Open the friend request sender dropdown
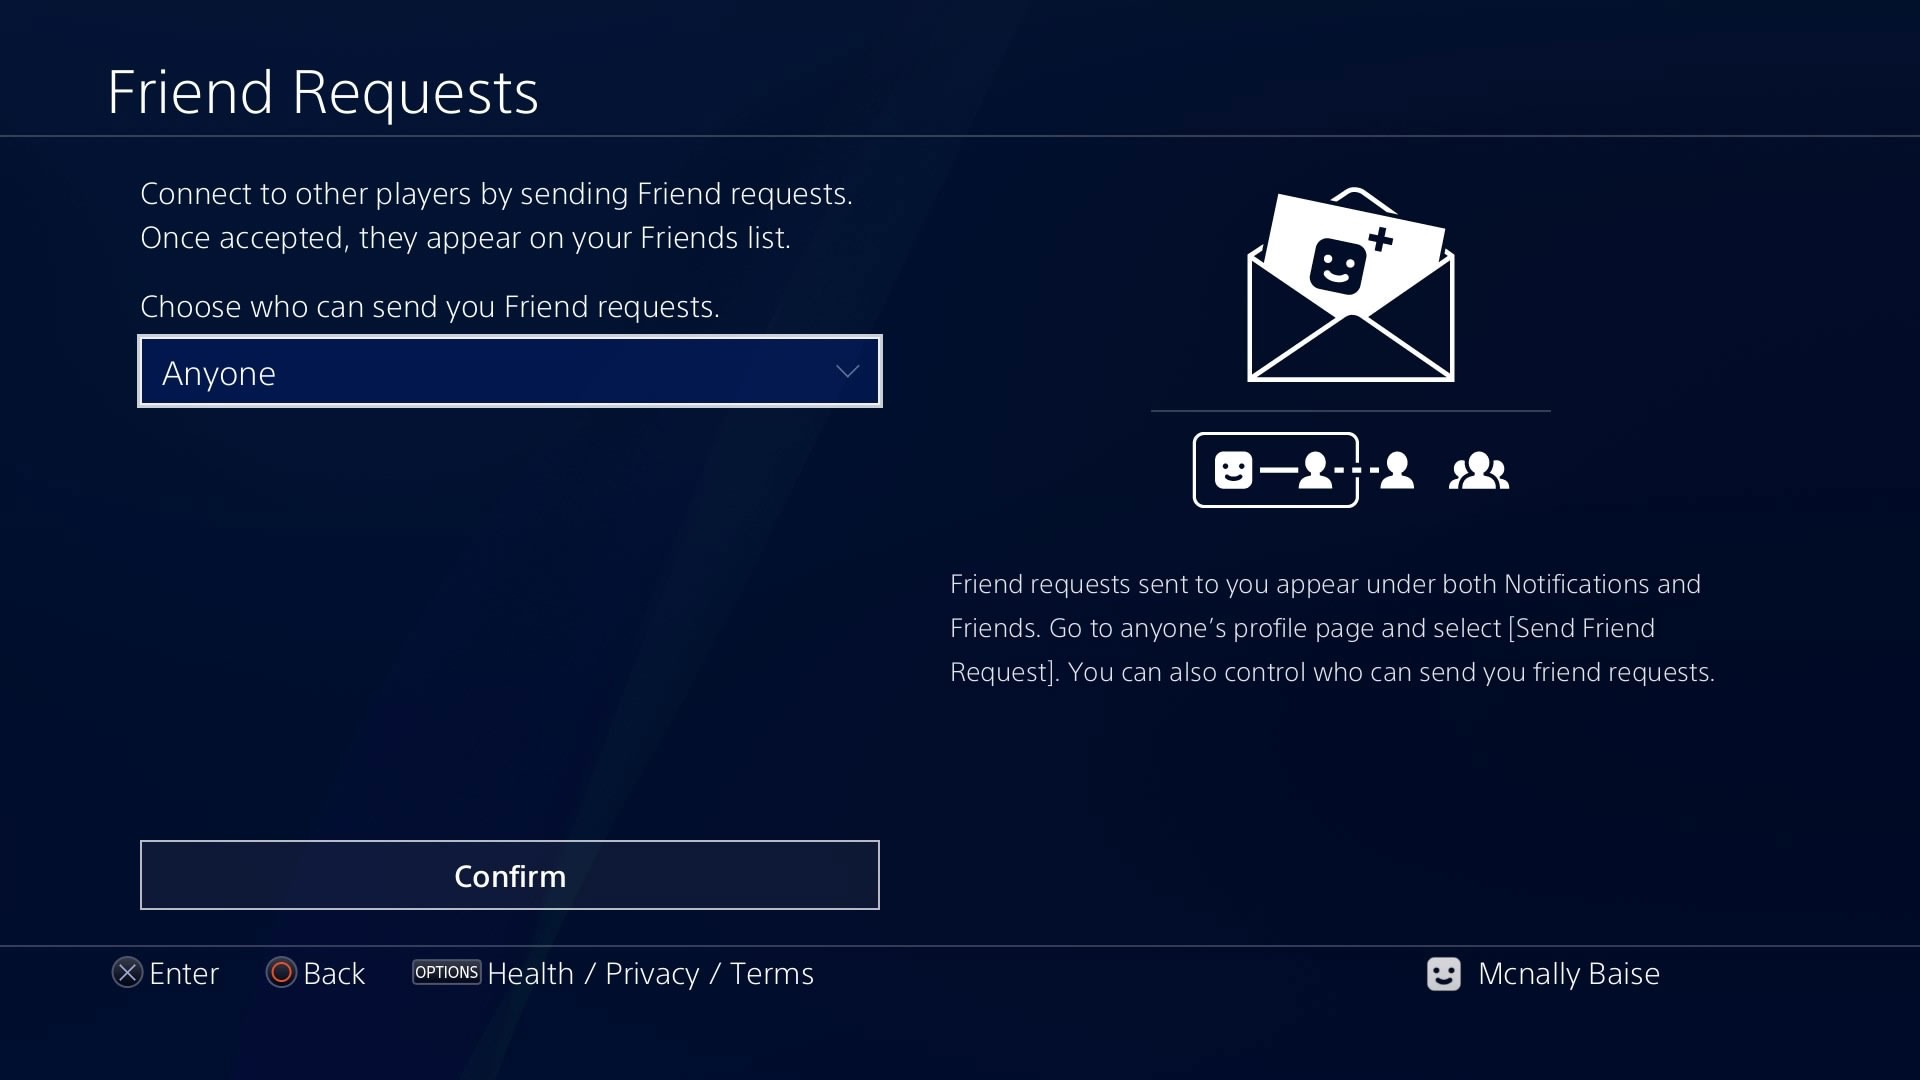Screen dimensions: 1920x1080 click(x=509, y=371)
